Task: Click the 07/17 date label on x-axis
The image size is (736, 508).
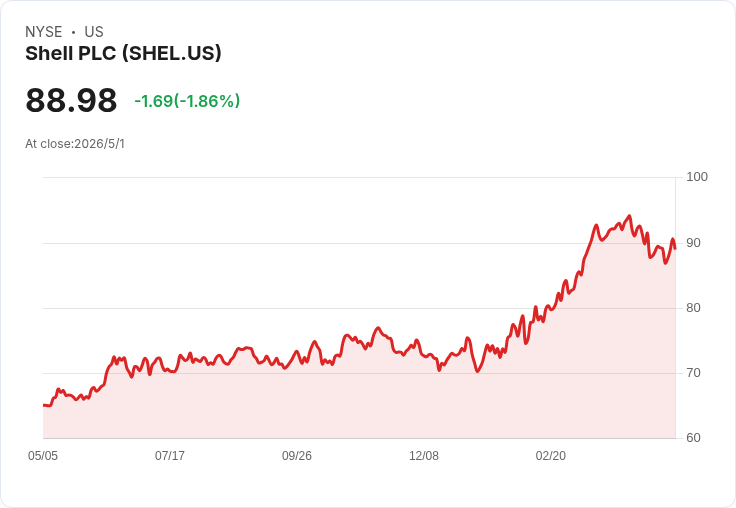Action: tap(170, 456)
